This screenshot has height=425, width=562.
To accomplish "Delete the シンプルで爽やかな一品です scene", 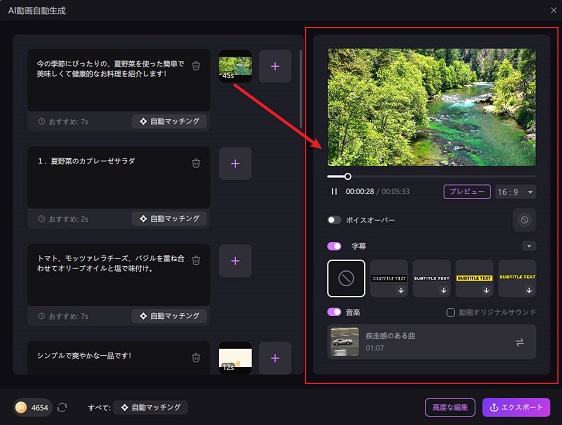I will click(196, 357).
